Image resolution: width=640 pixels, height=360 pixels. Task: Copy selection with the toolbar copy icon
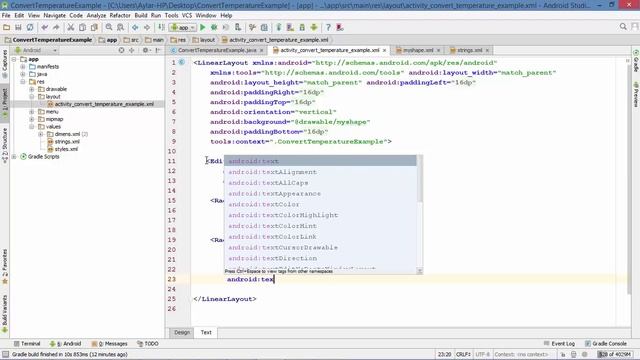point(82,27)
